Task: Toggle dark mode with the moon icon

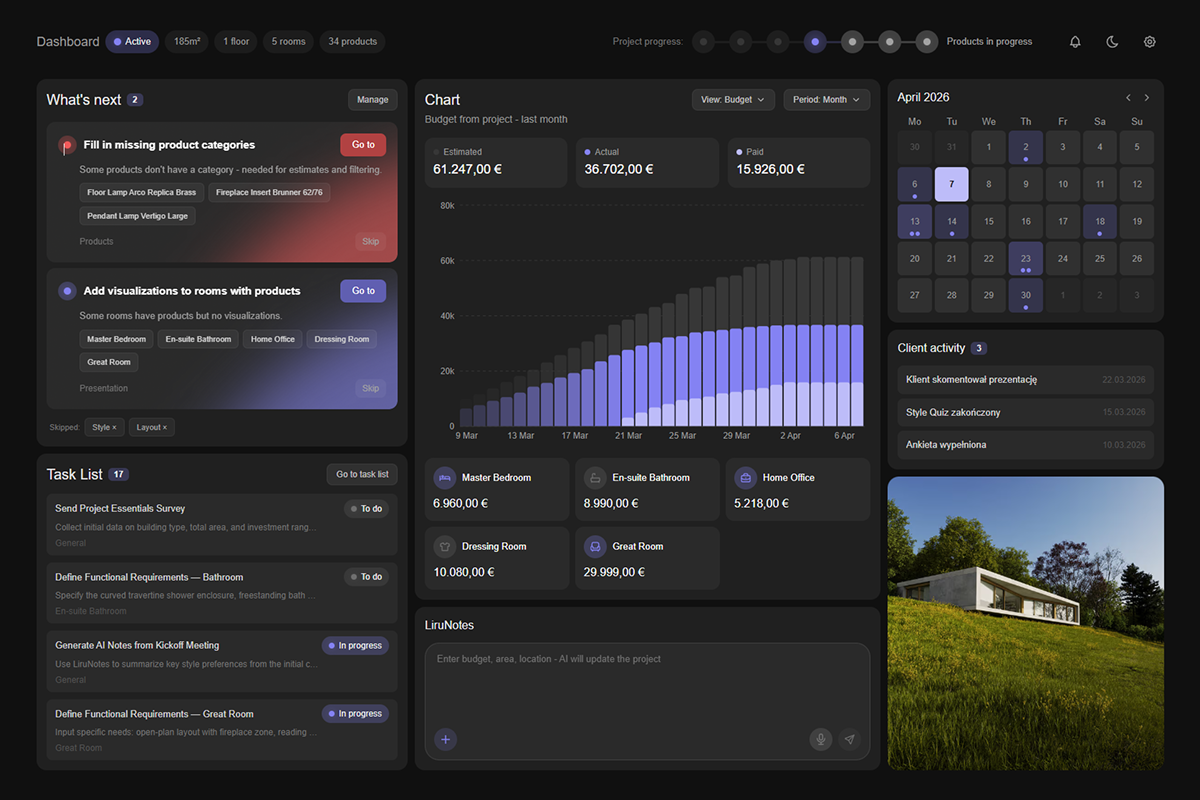Action: [x=1112, y=42]
